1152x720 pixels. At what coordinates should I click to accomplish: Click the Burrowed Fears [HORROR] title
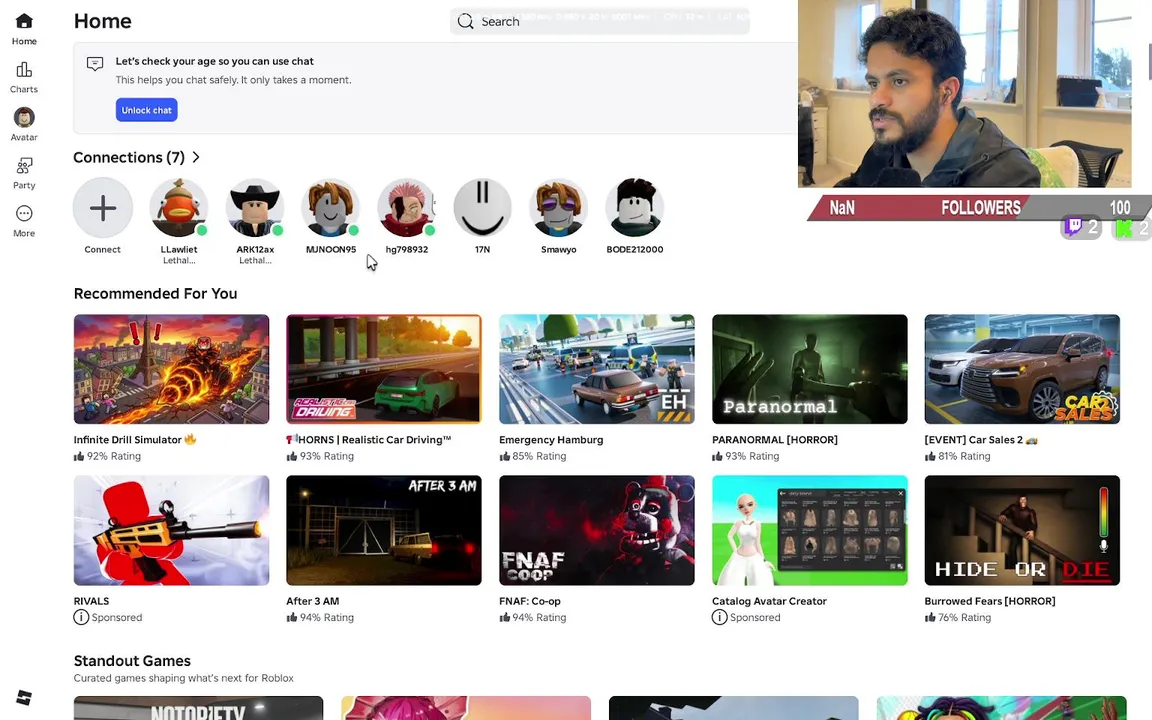(990, 601)
